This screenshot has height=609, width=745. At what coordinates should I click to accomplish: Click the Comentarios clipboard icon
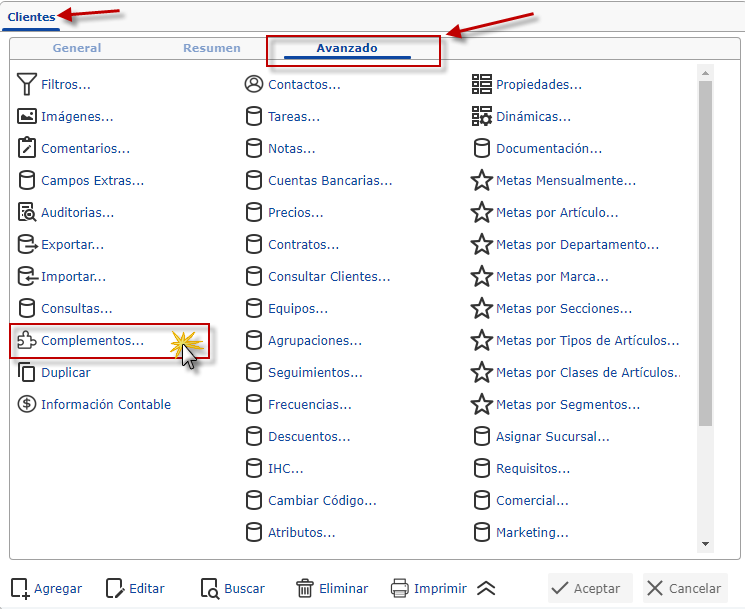(27, 148)
